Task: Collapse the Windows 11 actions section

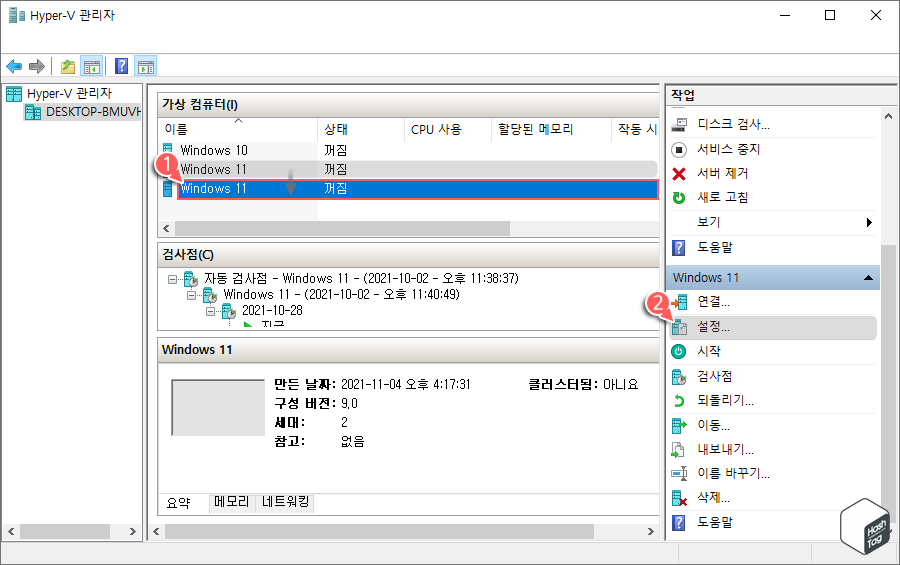Action: (x=868, y=278)
